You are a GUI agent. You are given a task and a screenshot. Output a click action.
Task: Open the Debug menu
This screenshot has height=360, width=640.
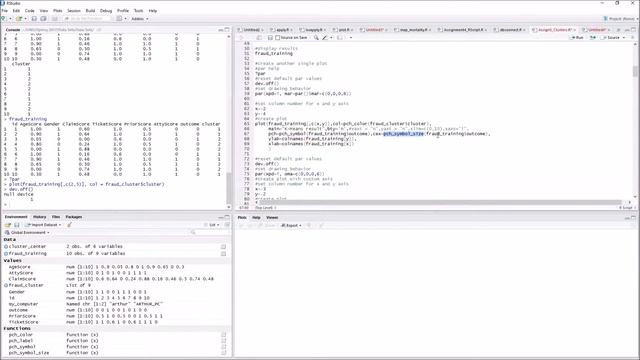pos(106,11)
